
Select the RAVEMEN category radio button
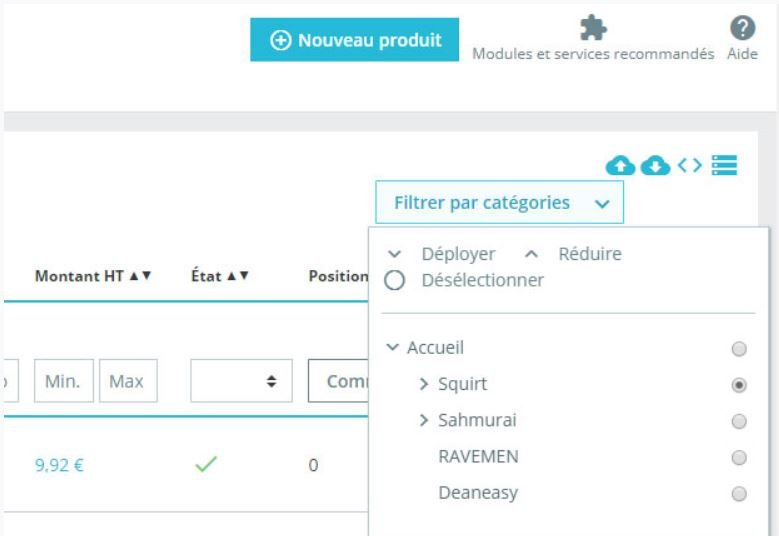739,457
